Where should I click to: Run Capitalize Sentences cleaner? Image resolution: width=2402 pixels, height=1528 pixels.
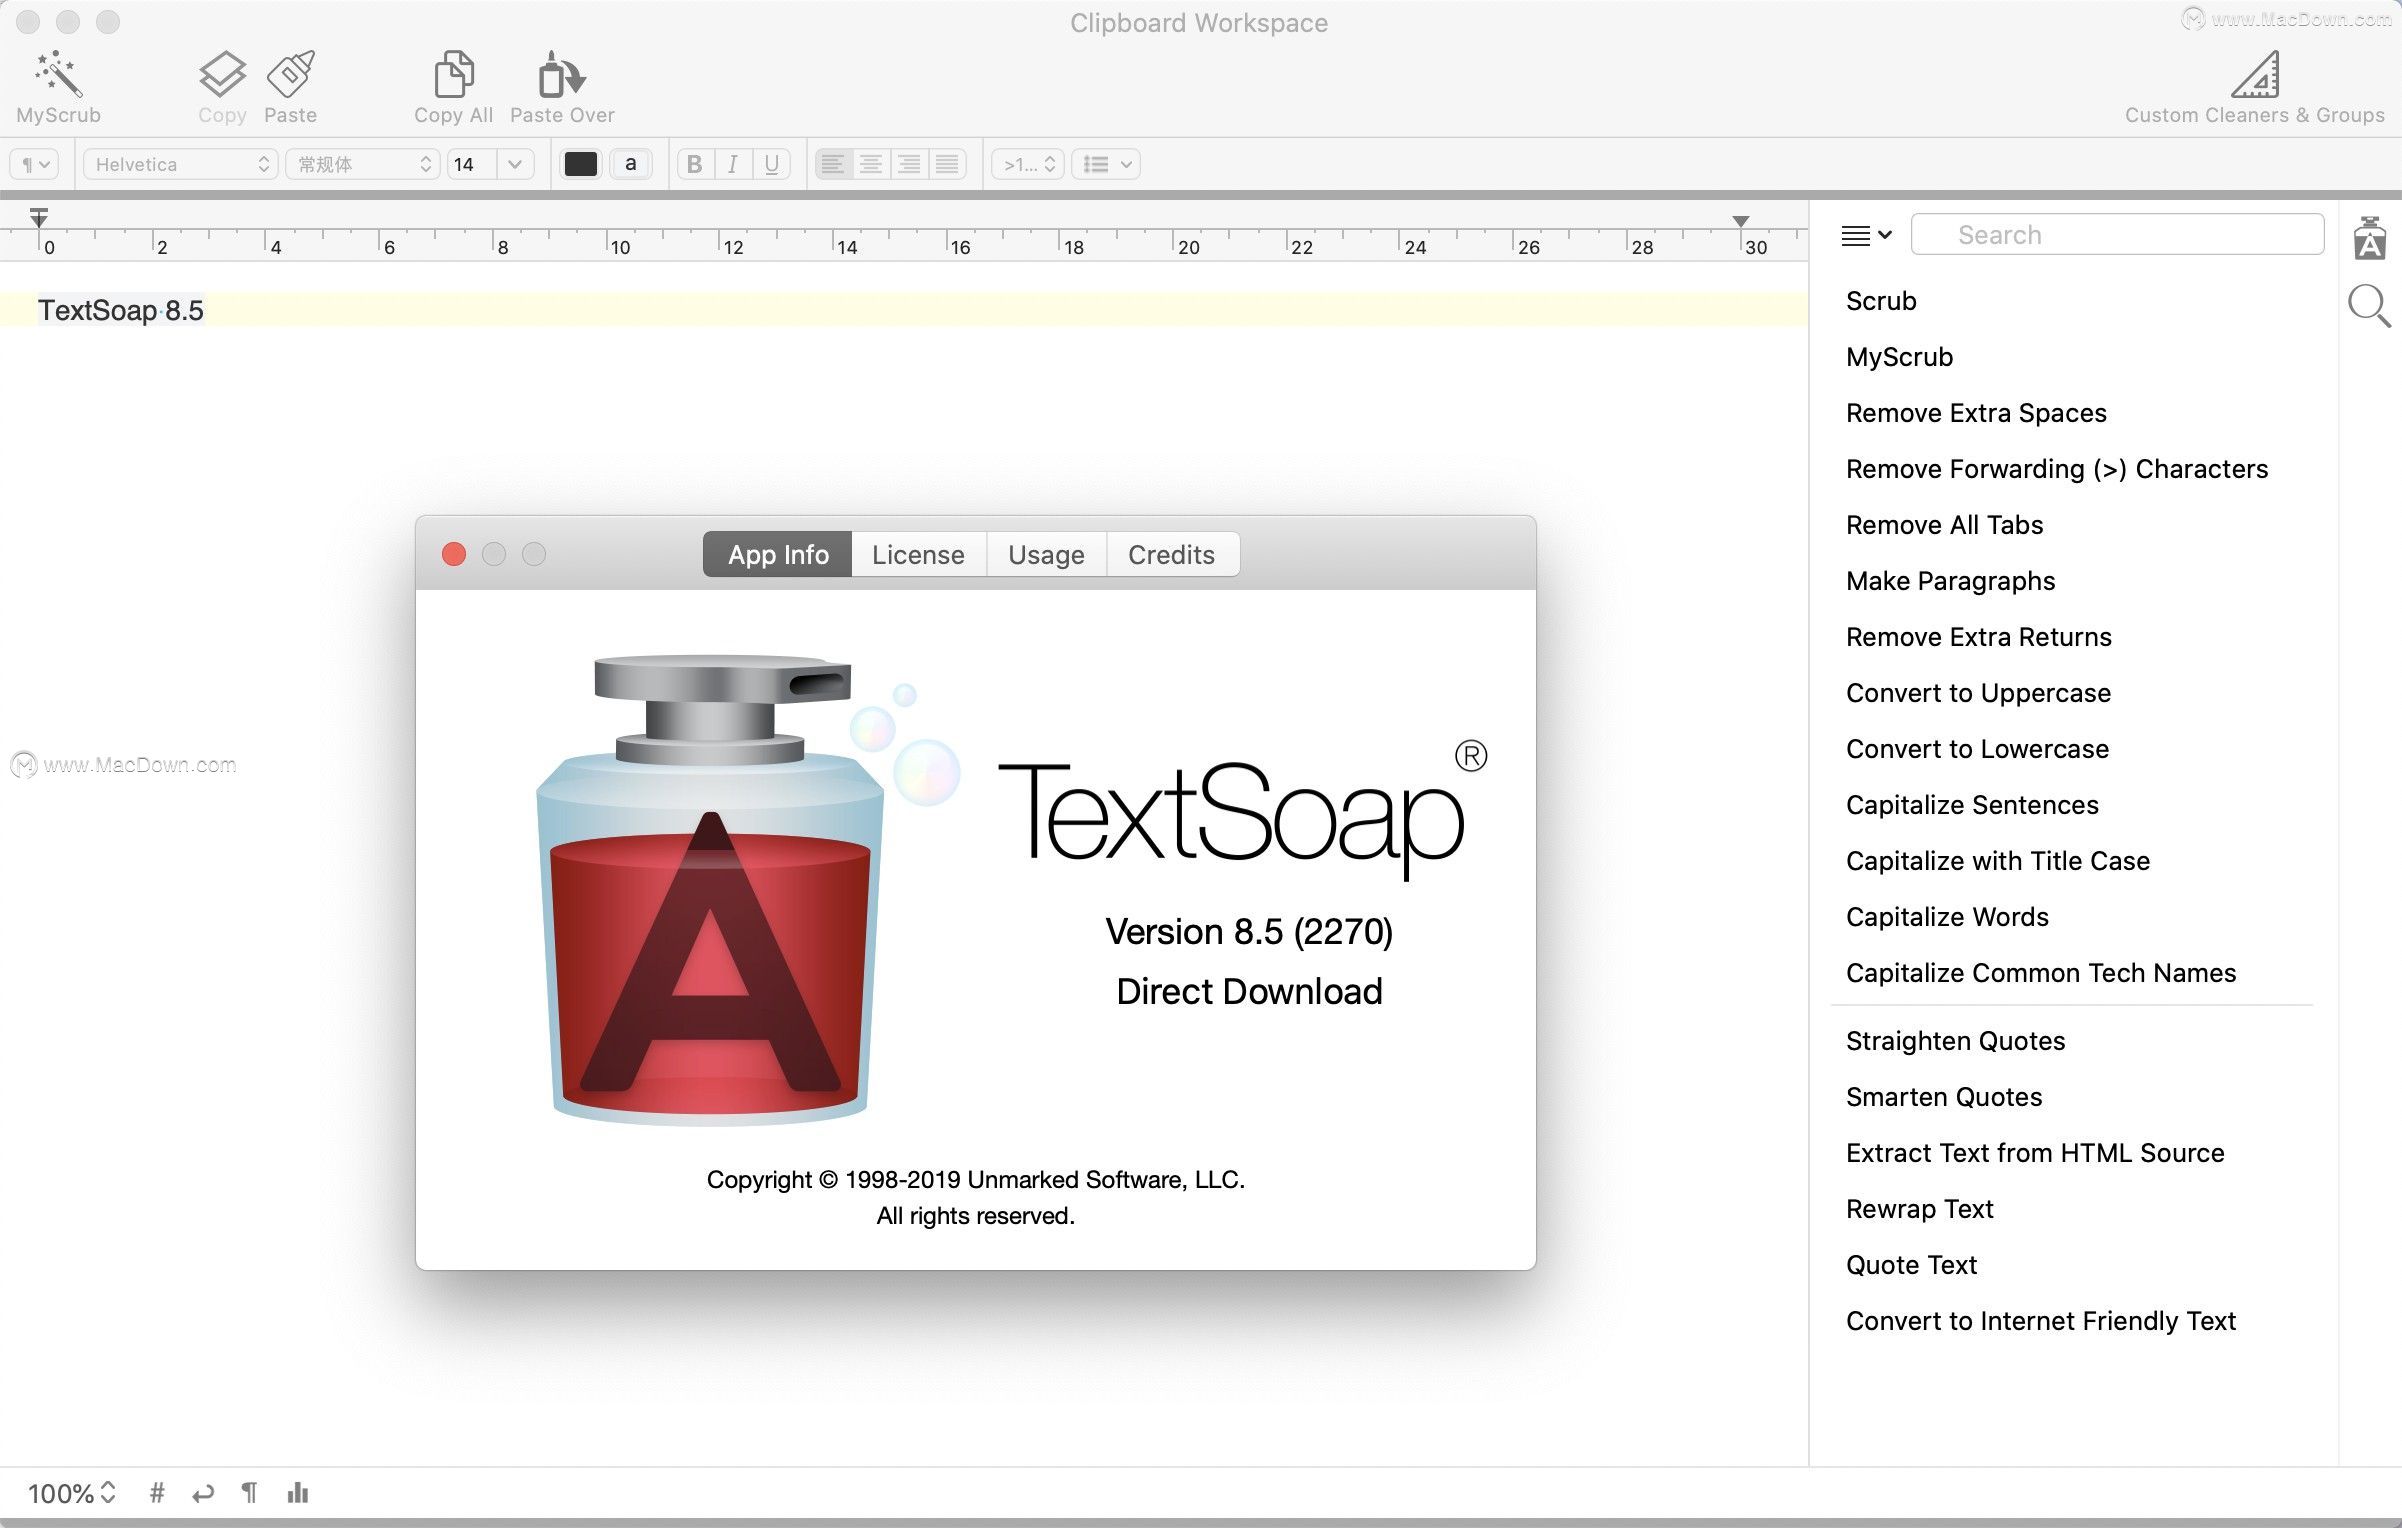point(1972,805)
